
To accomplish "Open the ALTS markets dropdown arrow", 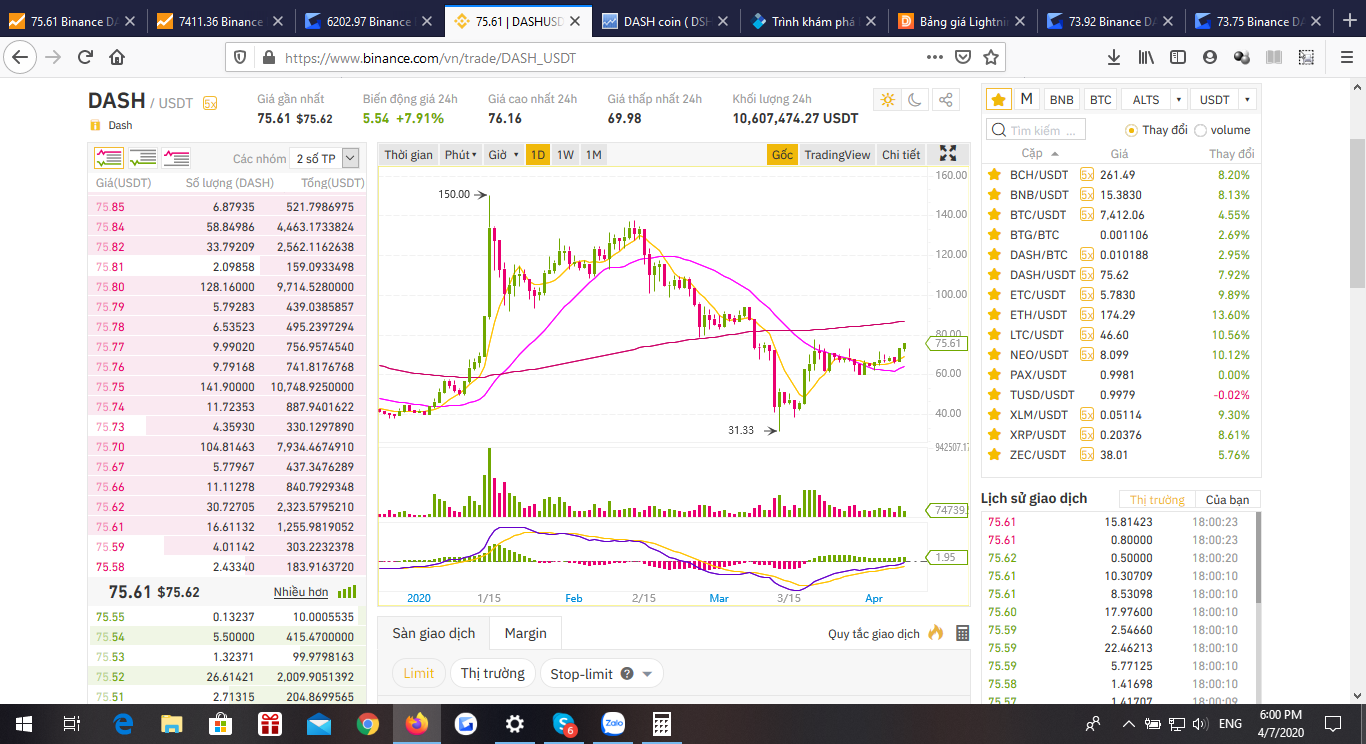I will point(1179,100).
